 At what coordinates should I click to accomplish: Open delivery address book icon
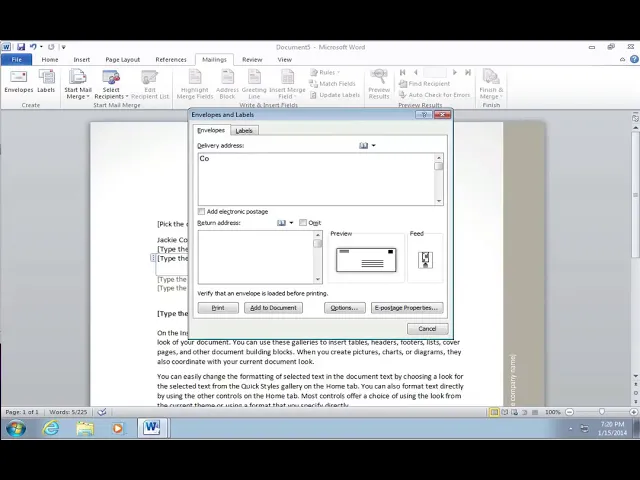pos(363,146)
